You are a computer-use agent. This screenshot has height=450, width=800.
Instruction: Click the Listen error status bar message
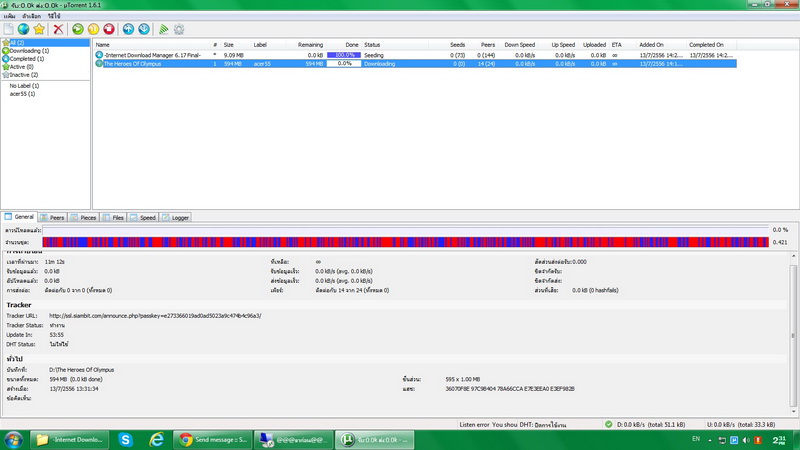487,424
